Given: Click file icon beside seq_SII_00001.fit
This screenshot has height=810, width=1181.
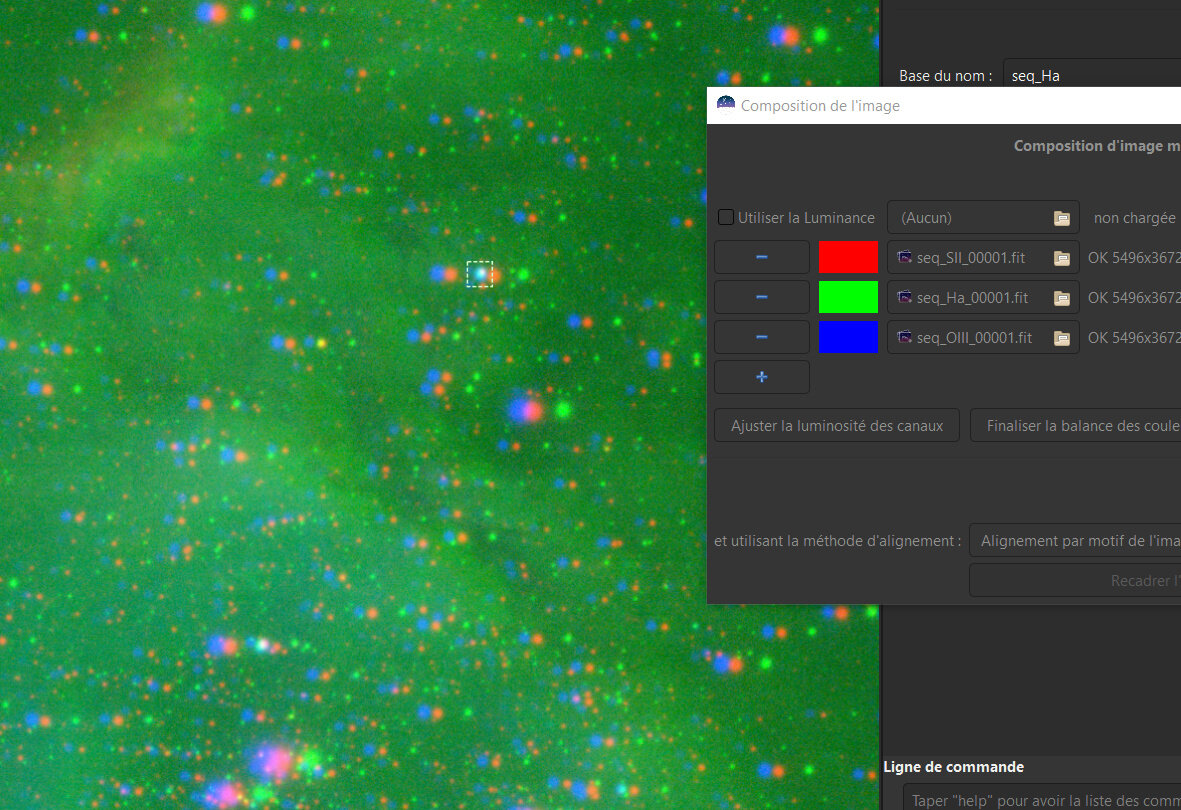Looking at the screenshot, I should [x=905, y=257].
